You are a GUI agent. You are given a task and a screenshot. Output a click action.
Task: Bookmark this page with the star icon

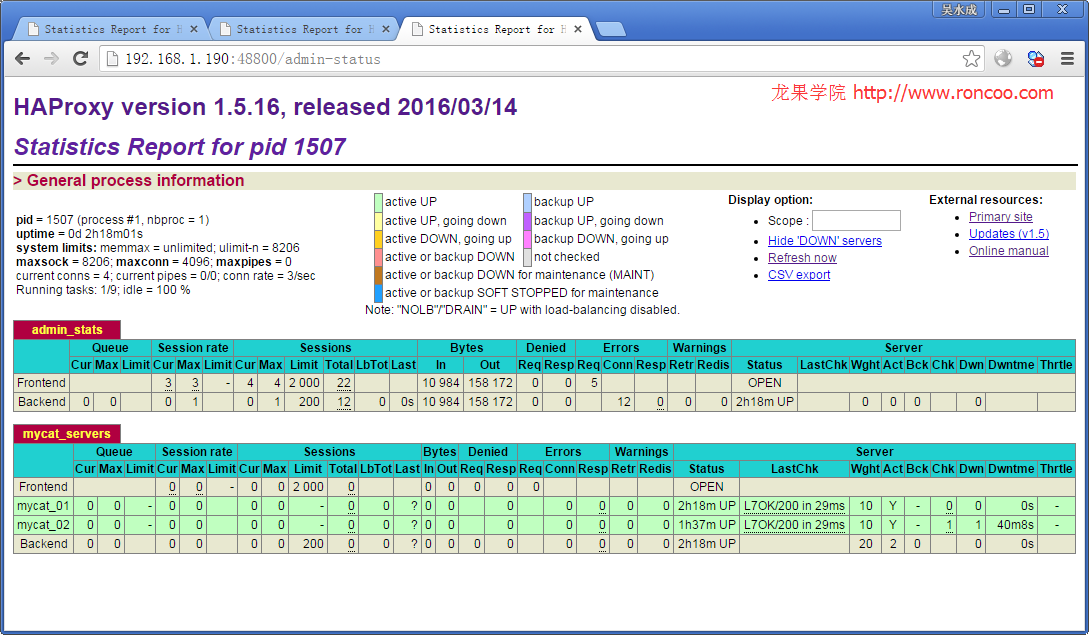click(971, 59)
